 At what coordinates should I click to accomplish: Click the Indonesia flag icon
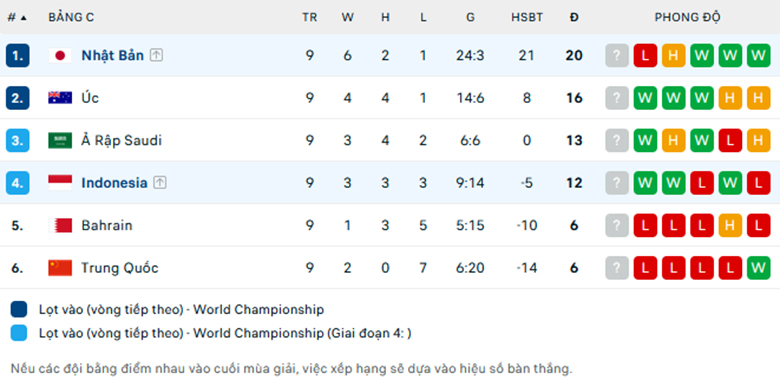[x=60, y=183]
